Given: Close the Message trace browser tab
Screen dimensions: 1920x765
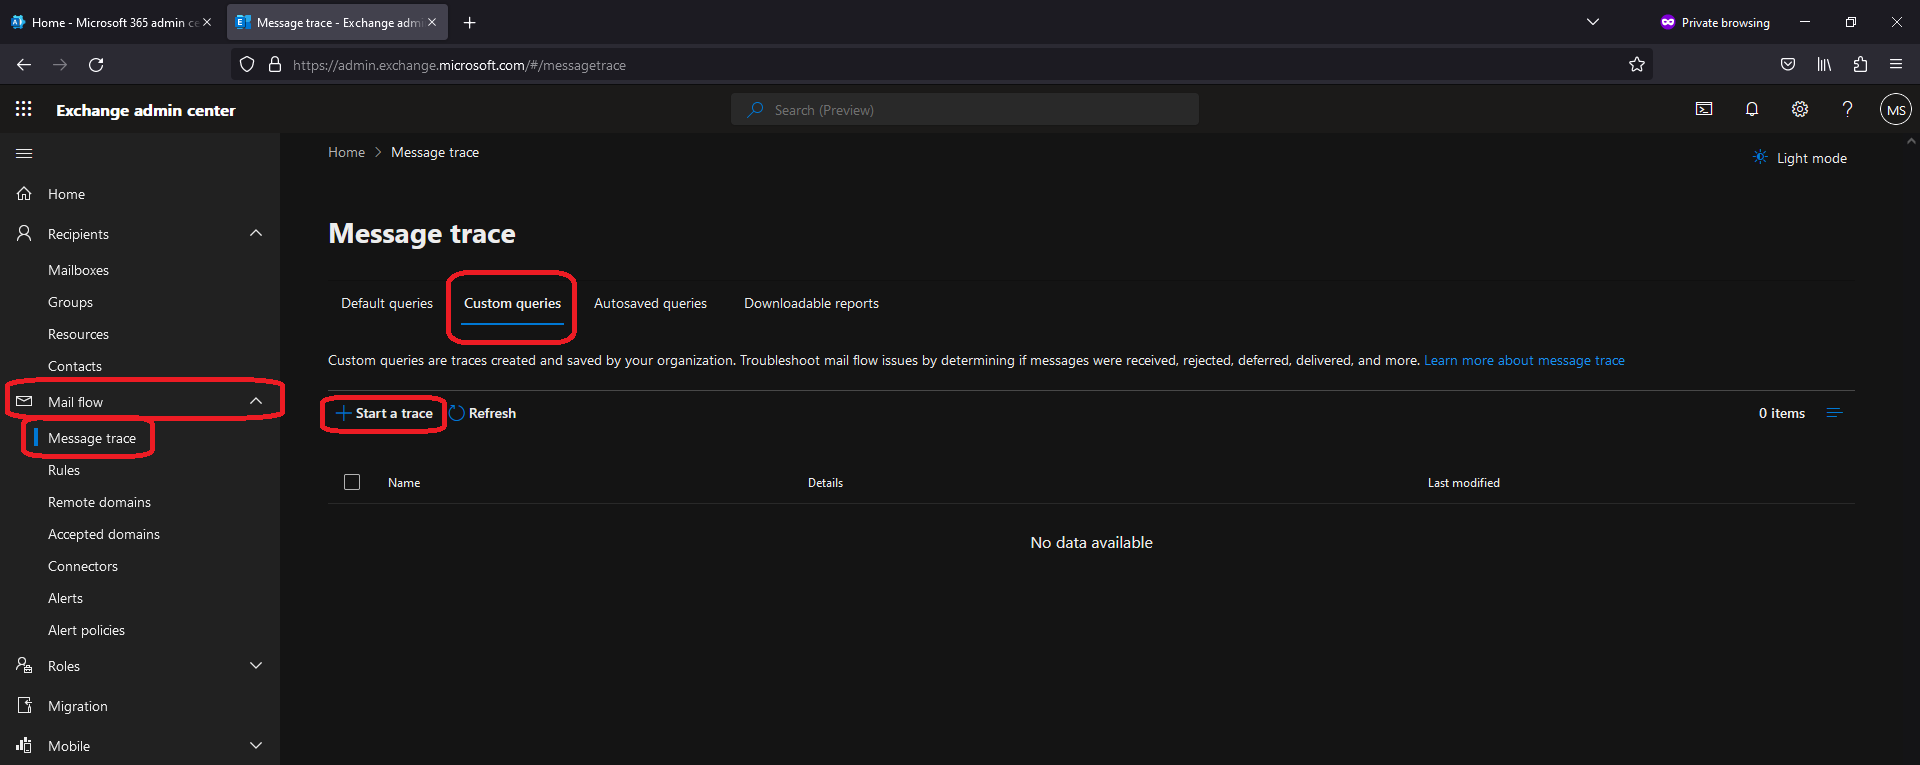Looking at the screenshot, I should (x=432, y=22).
